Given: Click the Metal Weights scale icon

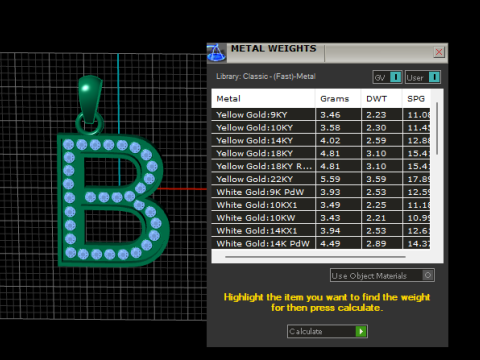Looking at the screenshot, I should [x=216, y=53].
